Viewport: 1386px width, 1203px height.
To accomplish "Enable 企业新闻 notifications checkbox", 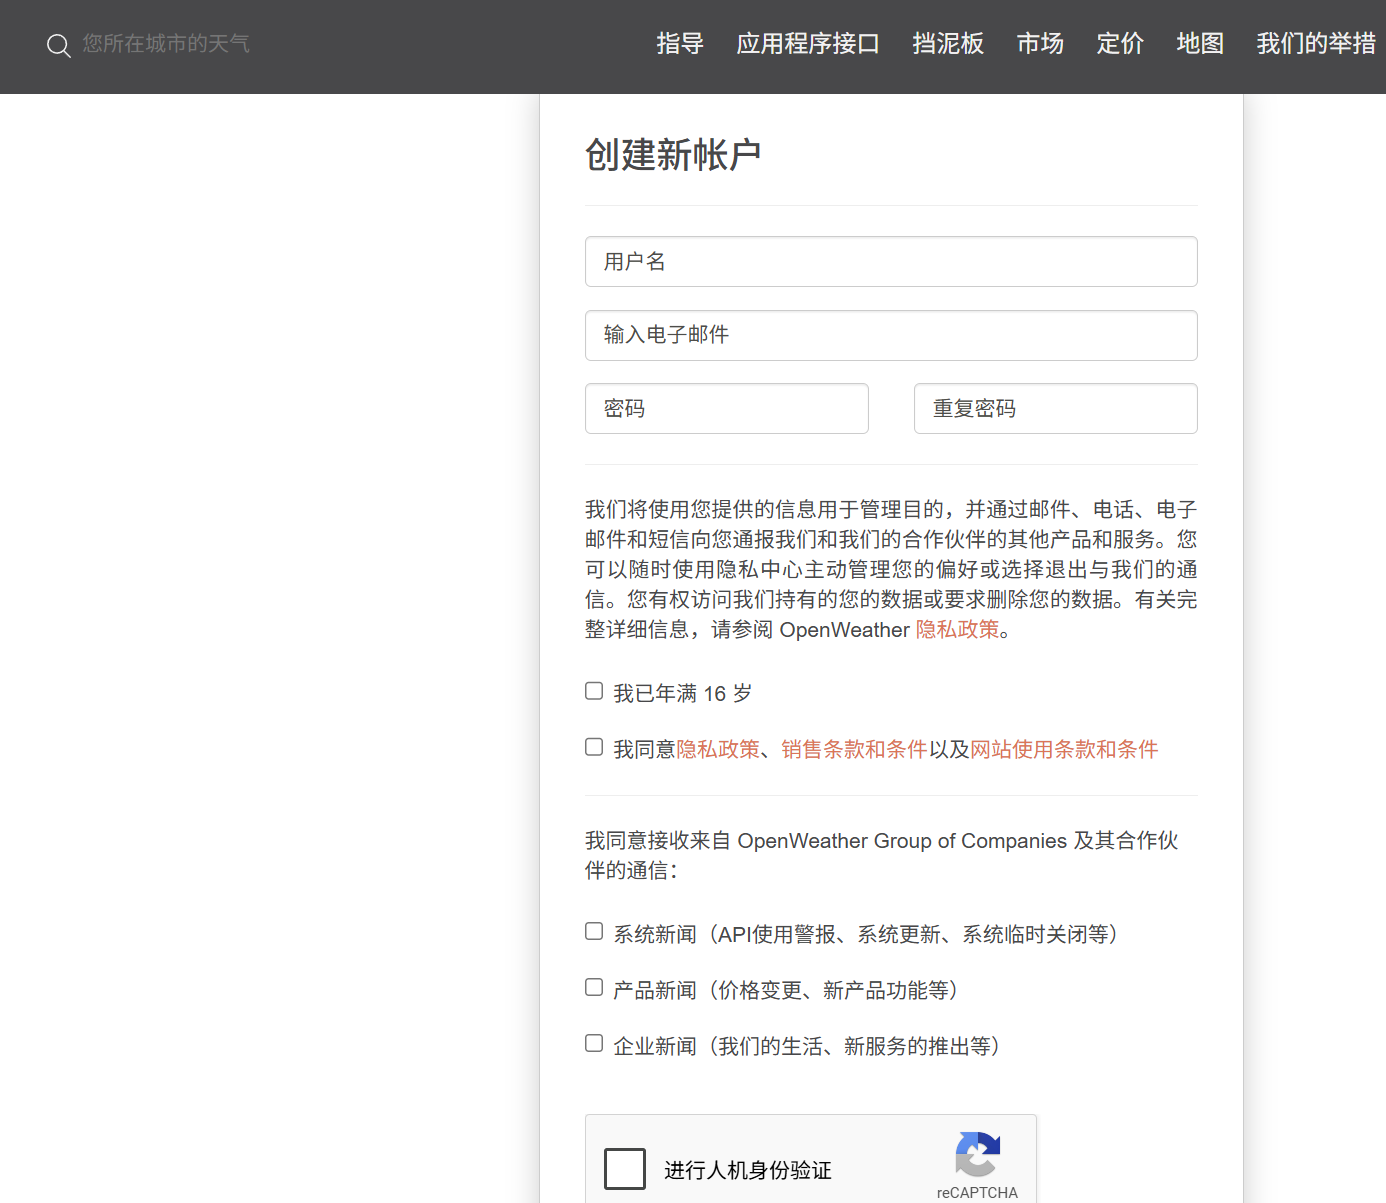I will (593, 1043).
